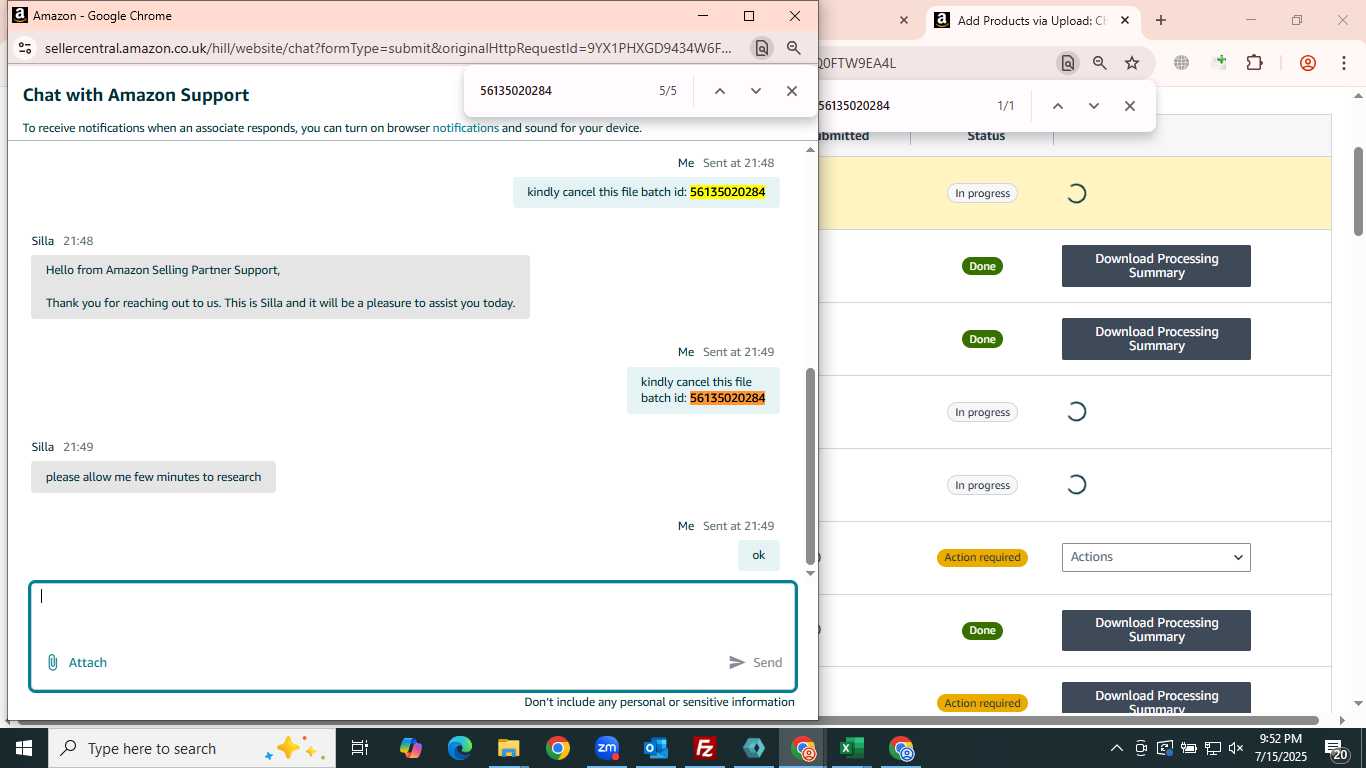This screenshot has width=1366, height=768.
Task: Click the Send arrow icon
Action: point(737,662)
